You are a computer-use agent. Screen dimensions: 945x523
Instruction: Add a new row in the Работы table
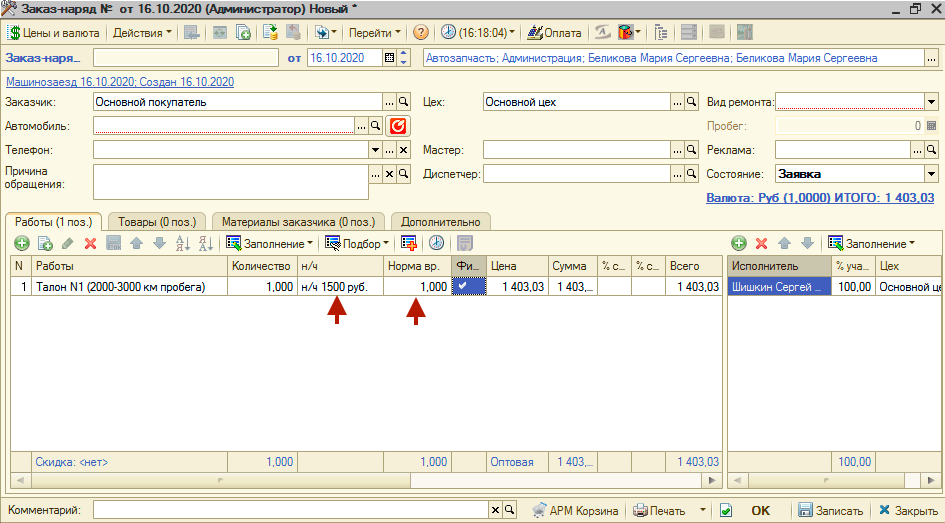click(22, 243)
